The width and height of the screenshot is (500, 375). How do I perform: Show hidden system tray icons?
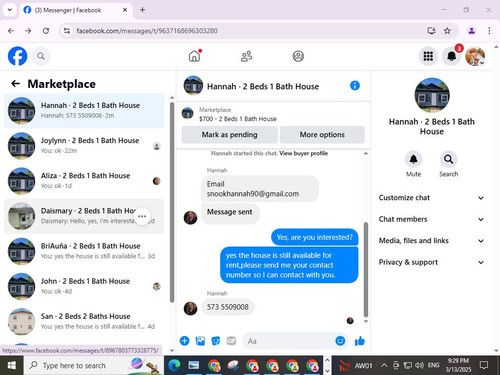click(x=384, y=365)
